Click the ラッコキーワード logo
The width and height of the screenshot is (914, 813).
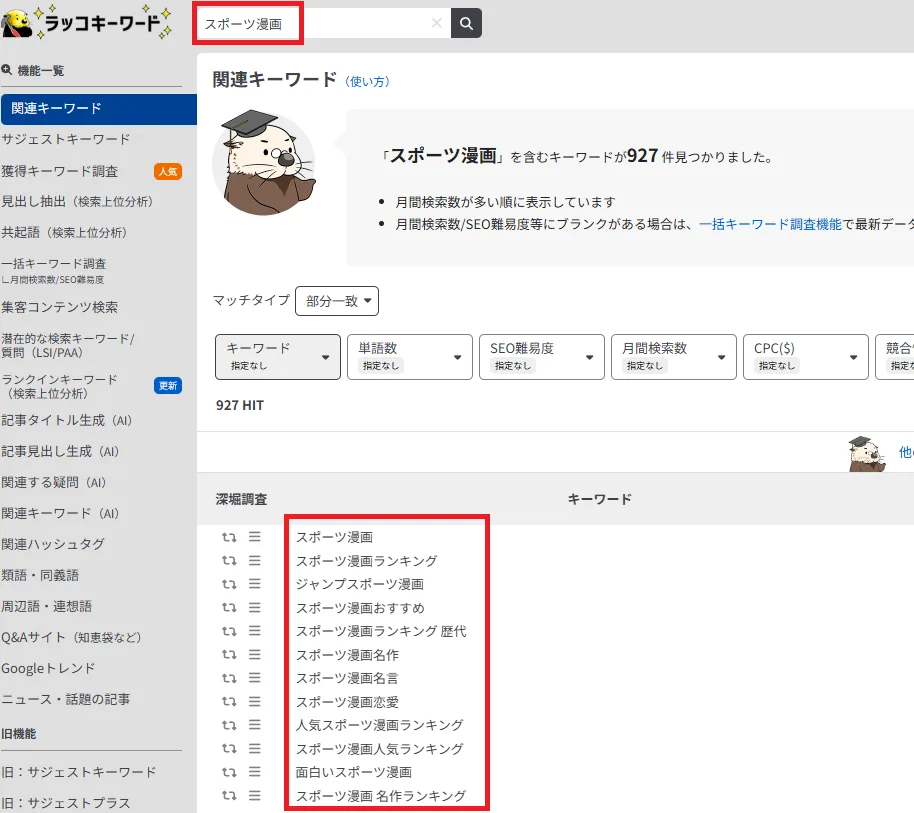click(86, 23)
